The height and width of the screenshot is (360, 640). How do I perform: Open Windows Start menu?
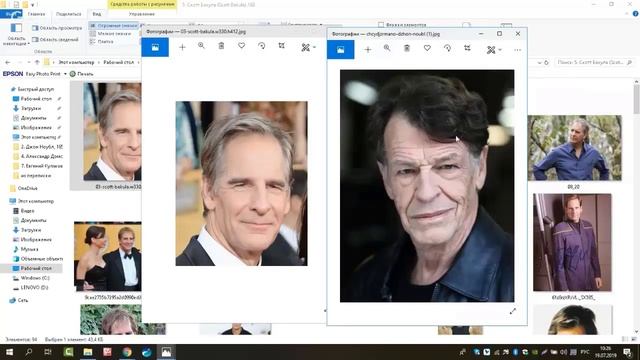tap(9, 352)
